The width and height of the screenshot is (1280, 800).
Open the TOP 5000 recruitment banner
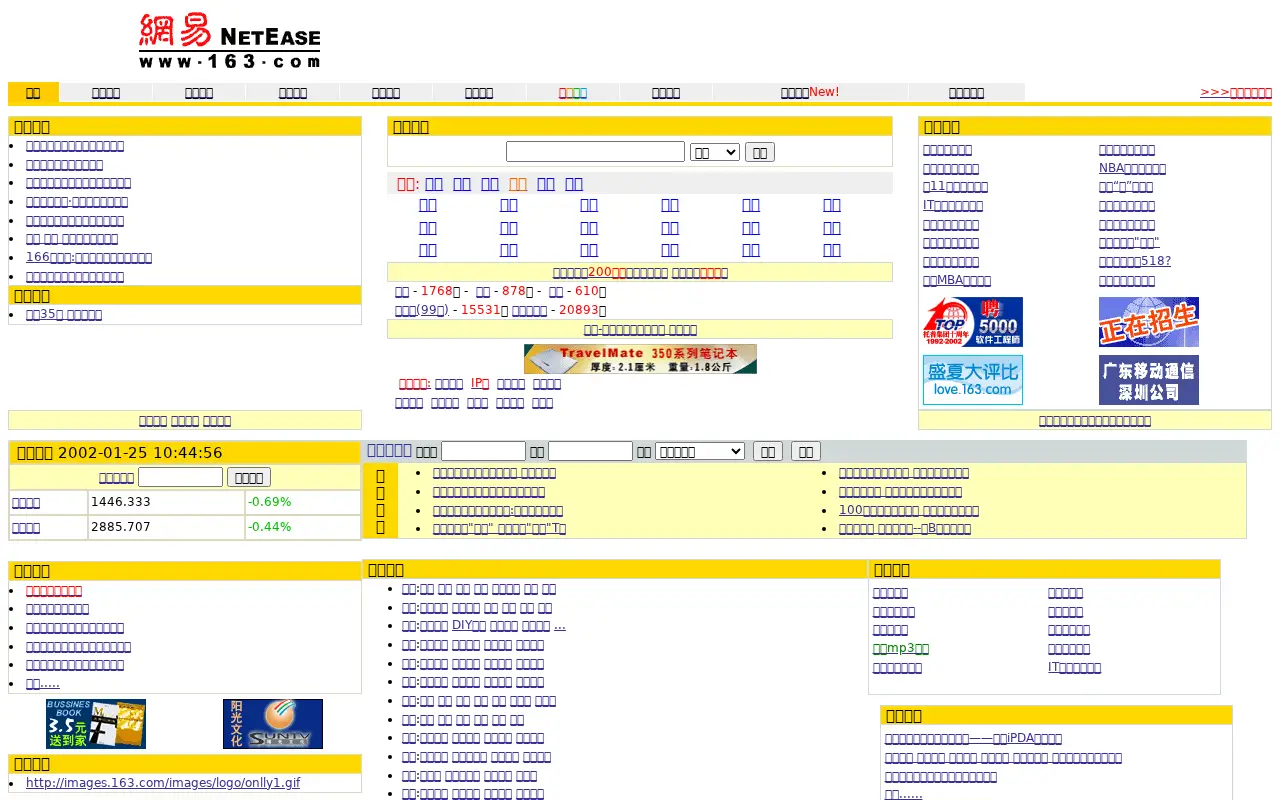pyautogui.click(x=973, y=322)
